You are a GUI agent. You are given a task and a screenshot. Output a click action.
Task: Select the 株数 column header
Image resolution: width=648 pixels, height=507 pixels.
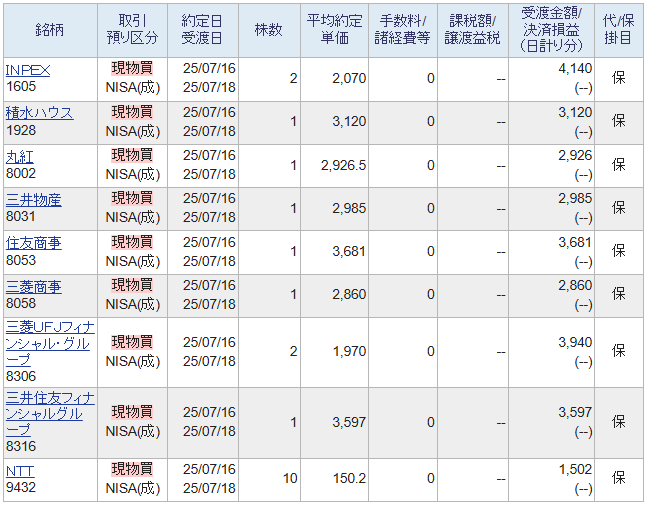point(269,30)
